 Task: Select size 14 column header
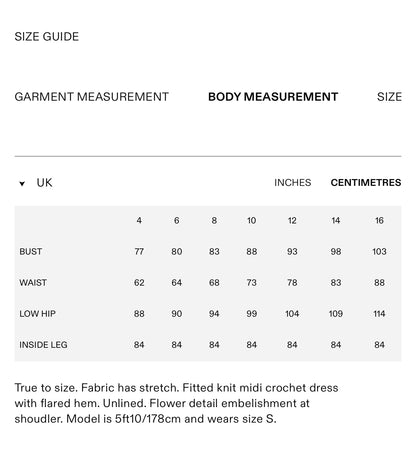point(336,220)
